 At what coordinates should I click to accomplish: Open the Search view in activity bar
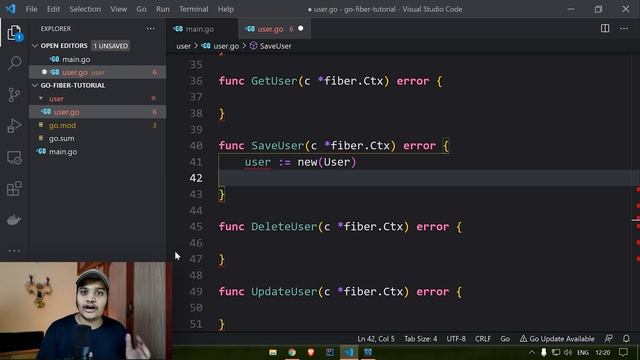pos(14,63)
